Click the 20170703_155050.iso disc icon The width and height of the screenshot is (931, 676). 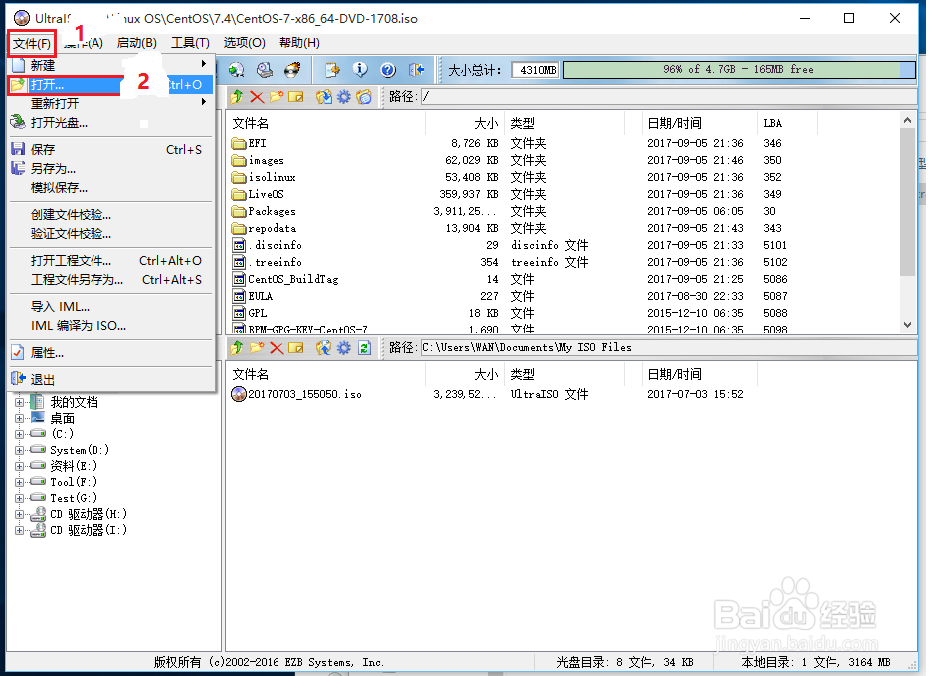(x=239, y=394)
